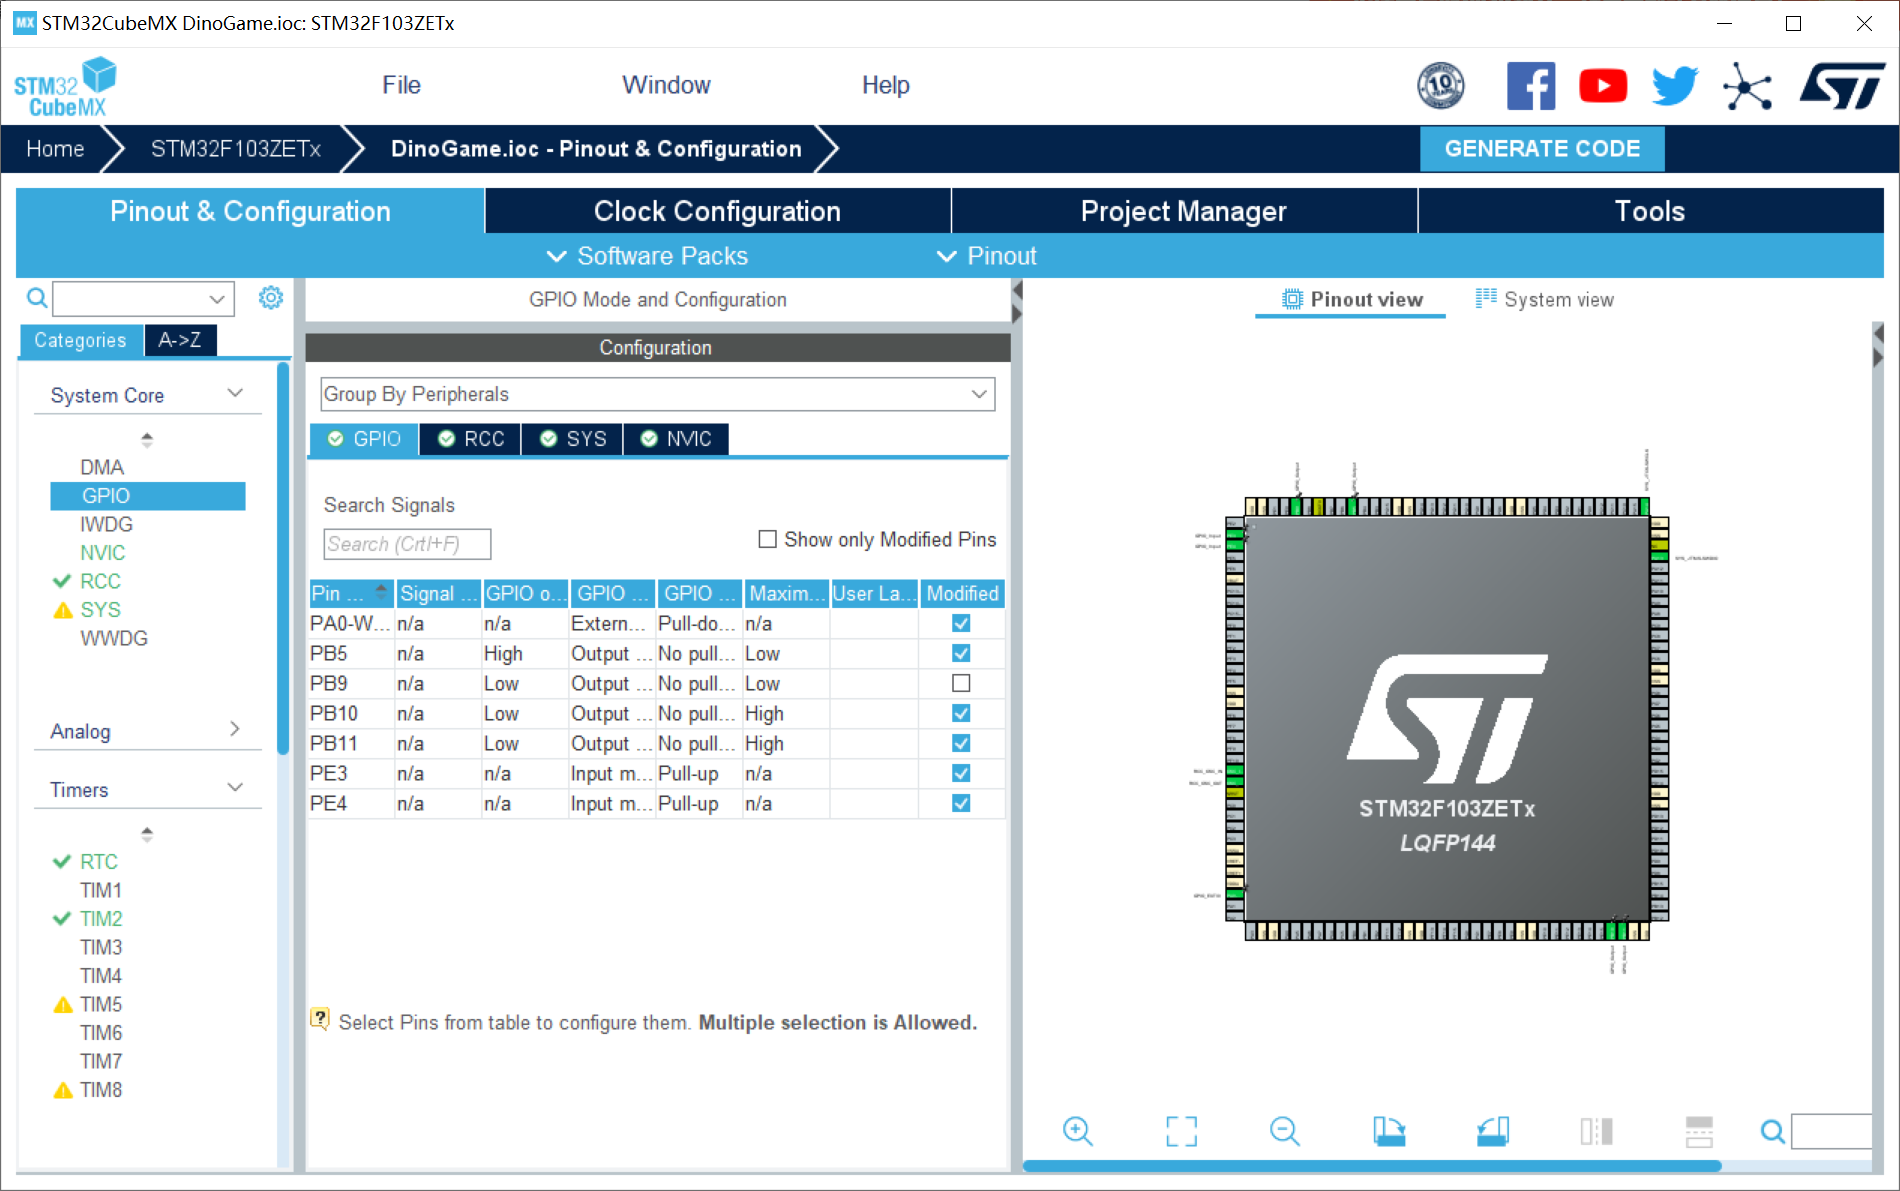This screenshot has height=1191, width=1900.
Task: Click the pin search field at bottom right
Action: tap(1831, 1131)
